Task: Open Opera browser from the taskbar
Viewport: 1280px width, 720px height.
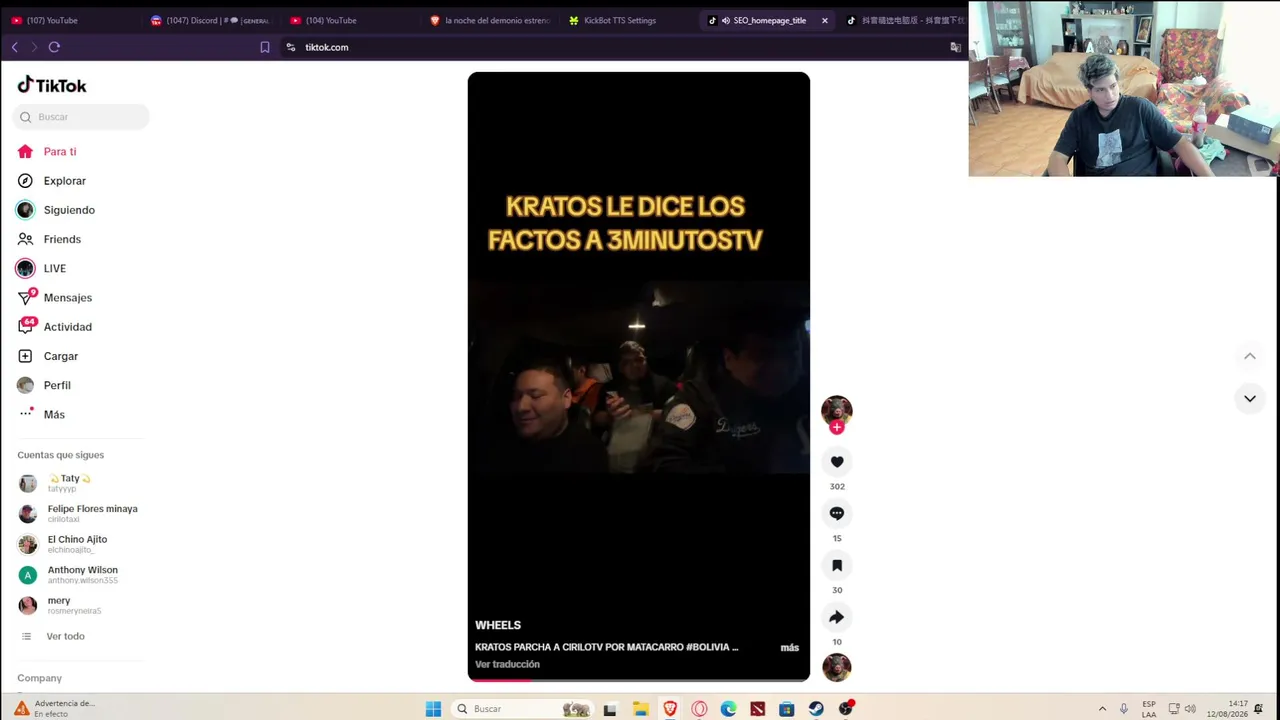Action: (699, 709)
